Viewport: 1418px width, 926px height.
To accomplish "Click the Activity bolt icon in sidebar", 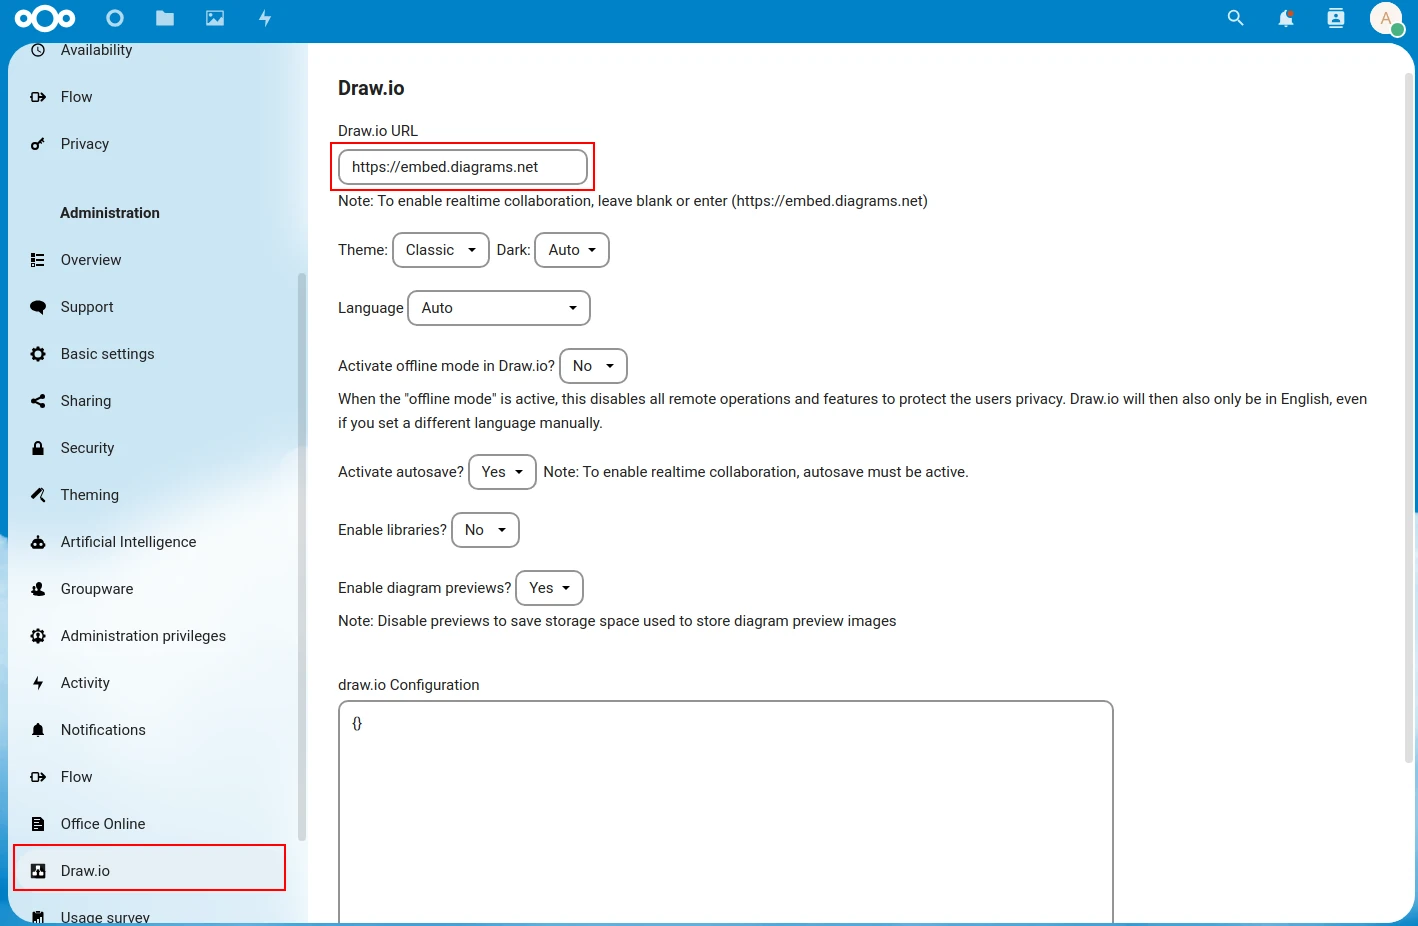I will (x=38, y=683).
